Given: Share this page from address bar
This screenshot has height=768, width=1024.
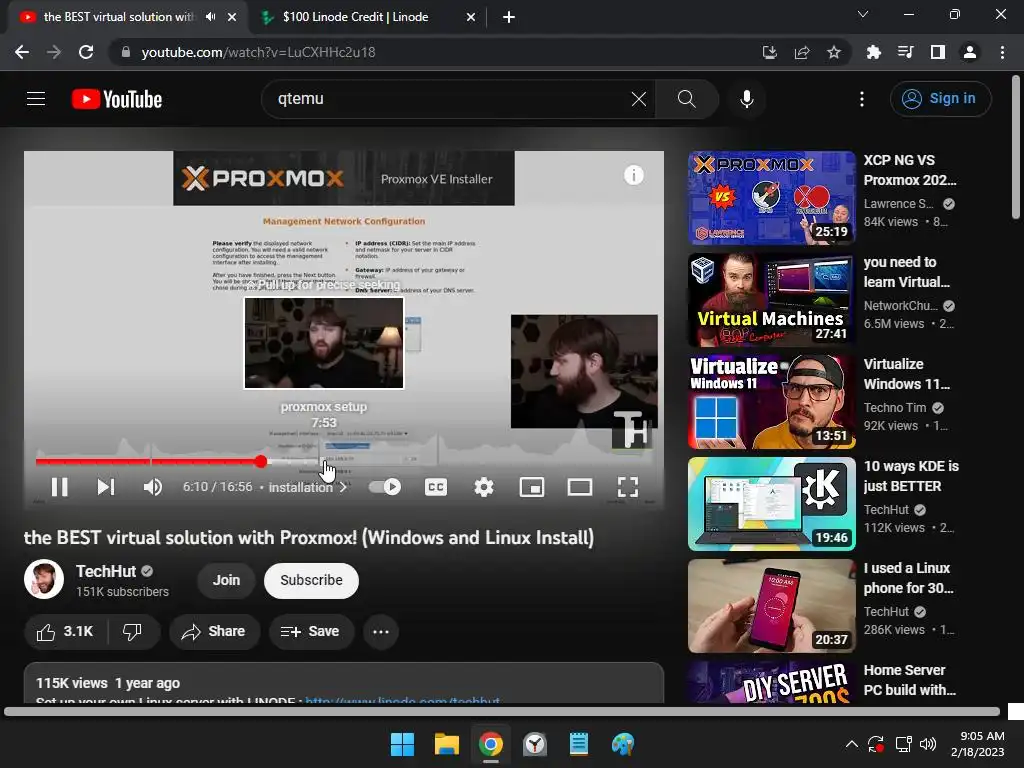Looking at the screenshot, I should tap(801, 52).
